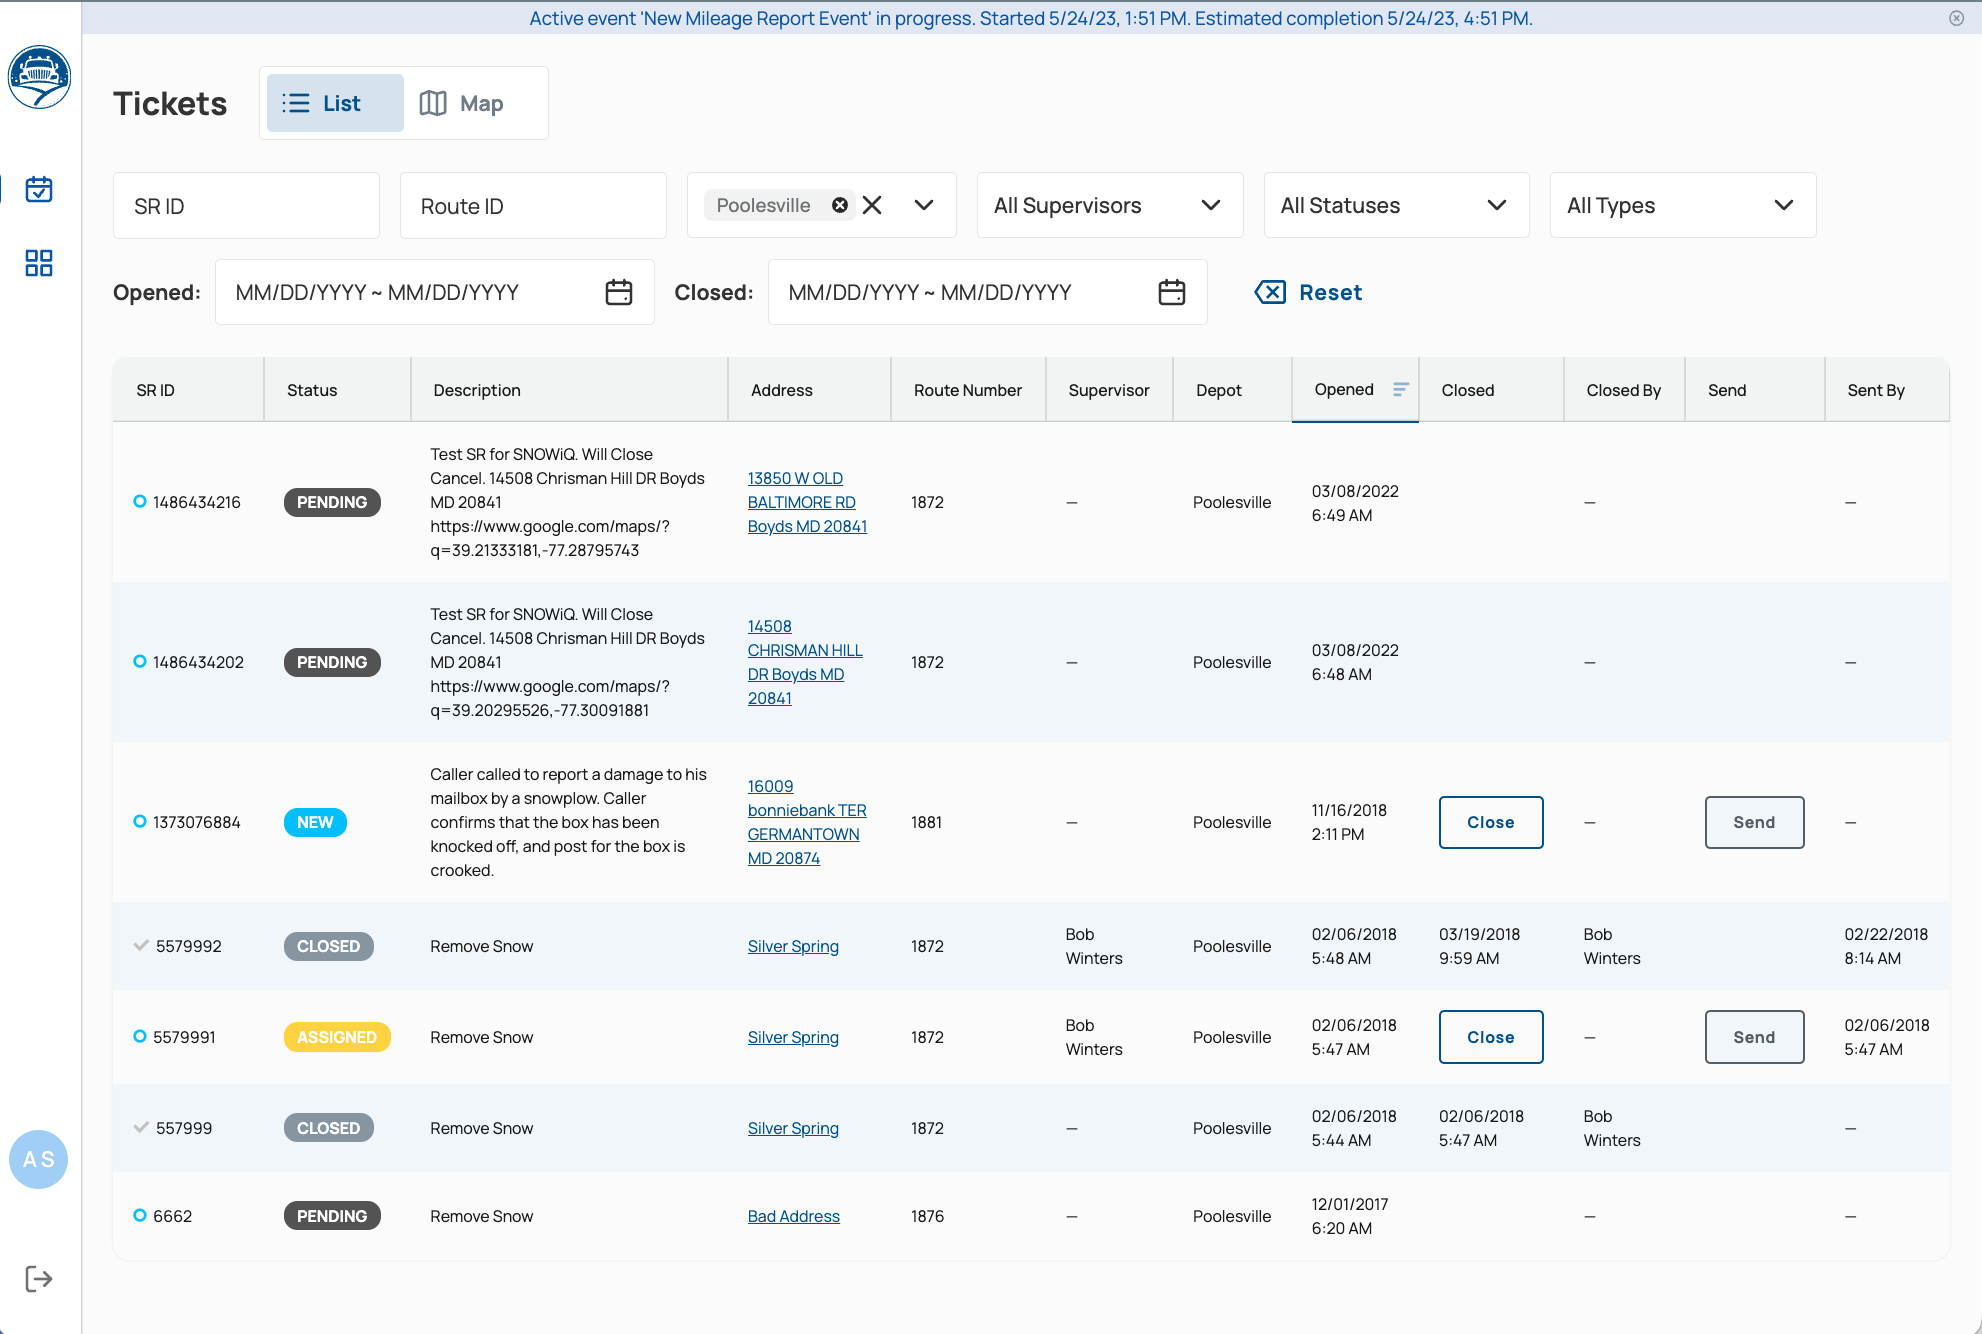This screenshot has height=1334, width=1982.
Task: Open the All Types dropdown
Action: coord(1682,205)
